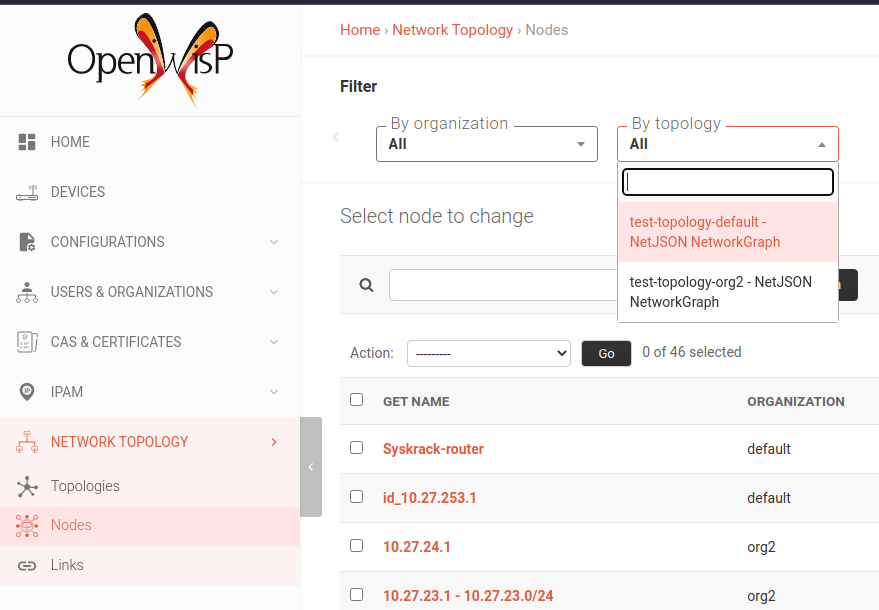Select the CAS & CERTIFICATES icon
This screenshot has width=879, height=610.
coord(27,341)
